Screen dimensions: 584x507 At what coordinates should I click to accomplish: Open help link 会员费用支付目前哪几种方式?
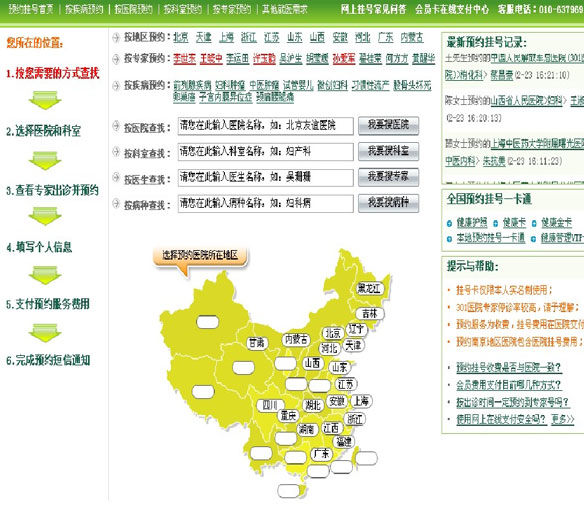(509, 385)
